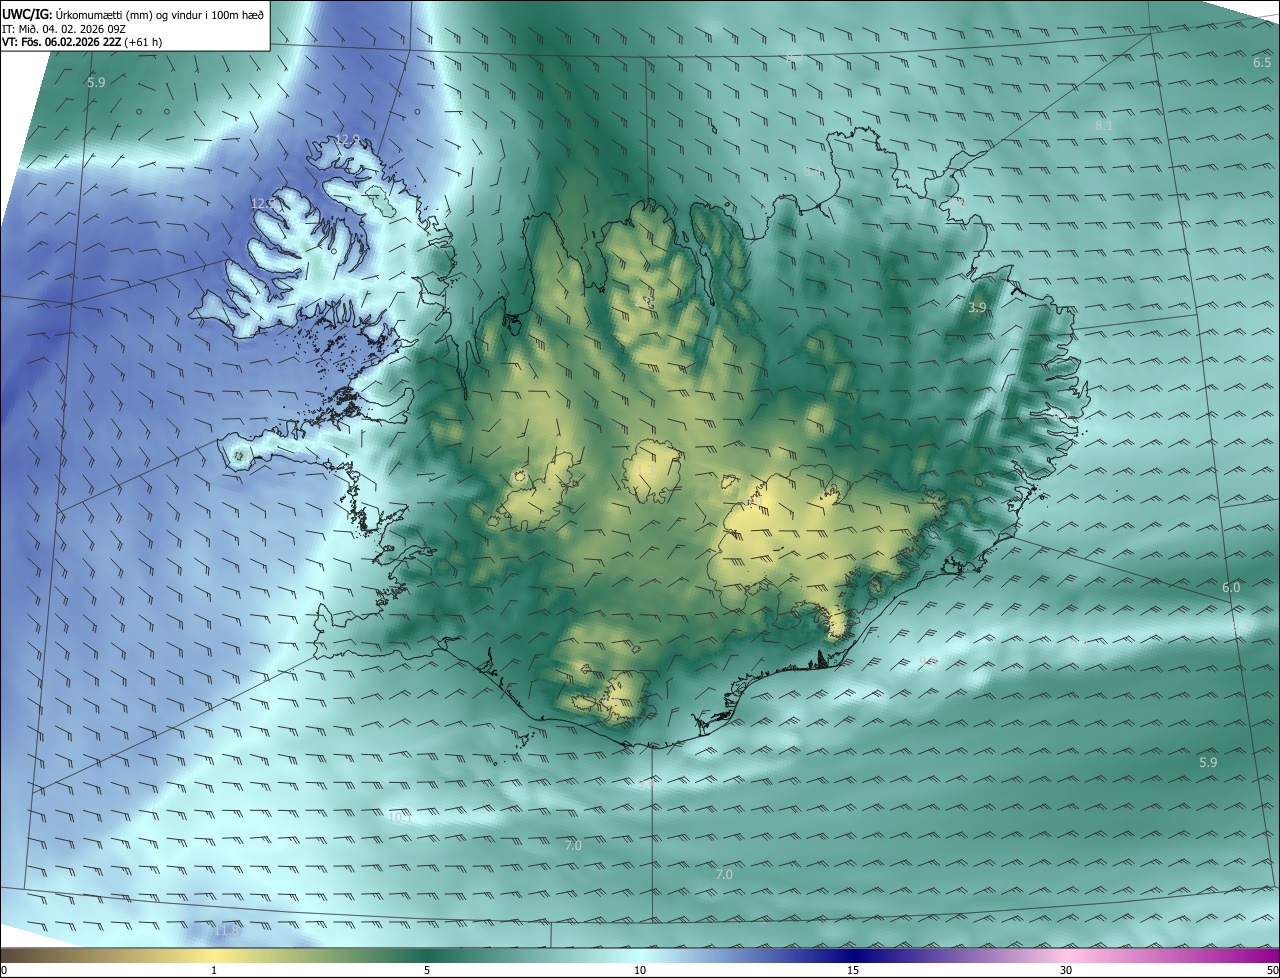Click the colour scale tick labelled '30'
This screenshot has width=1280, height=978.
click(x=1066, y=970)
